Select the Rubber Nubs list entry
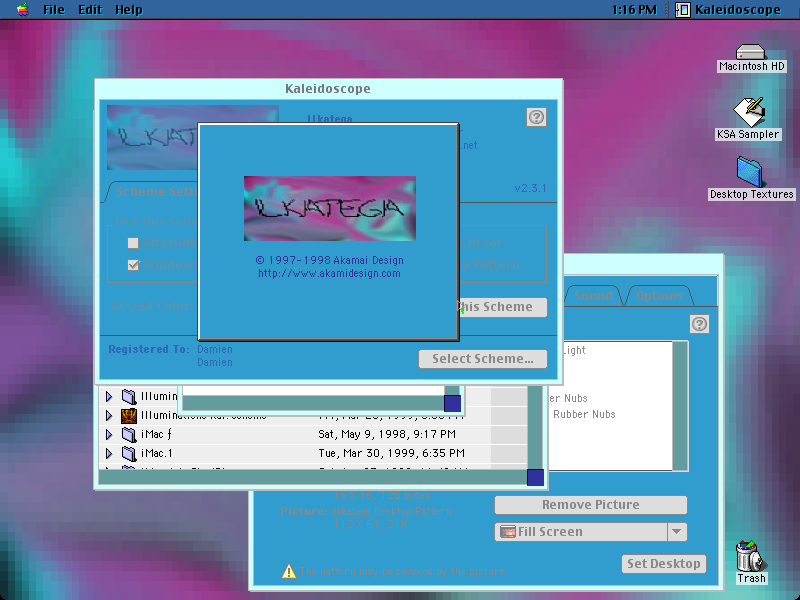The width and height of the screenshot is (800, 600). click(584, 414)
